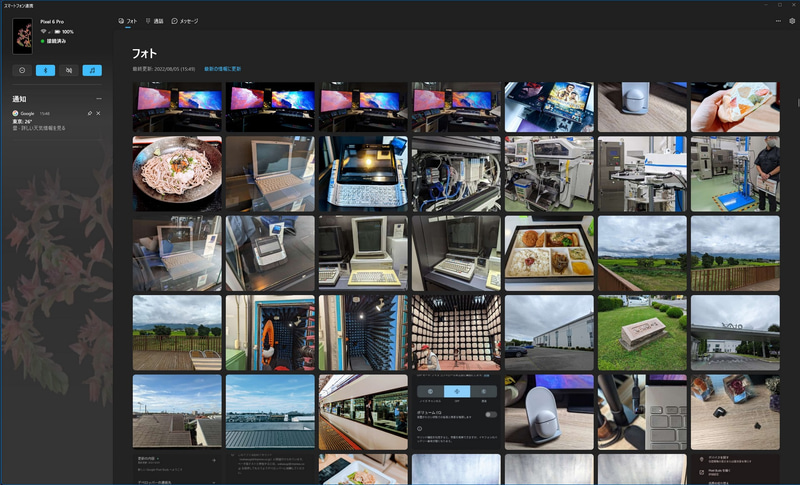Open the server rack with blue cables photo

456,174
